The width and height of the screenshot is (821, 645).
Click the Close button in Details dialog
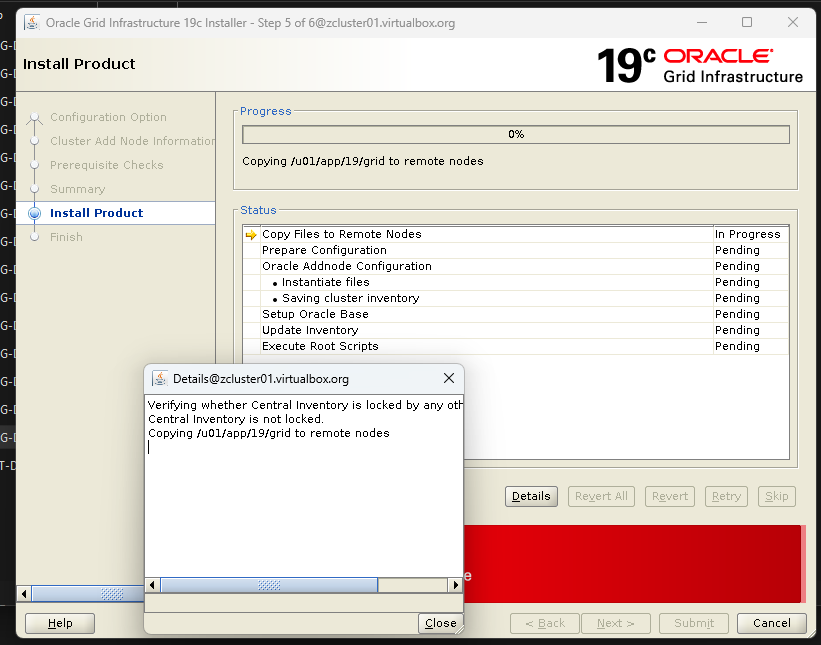click(x=440, y=623)
